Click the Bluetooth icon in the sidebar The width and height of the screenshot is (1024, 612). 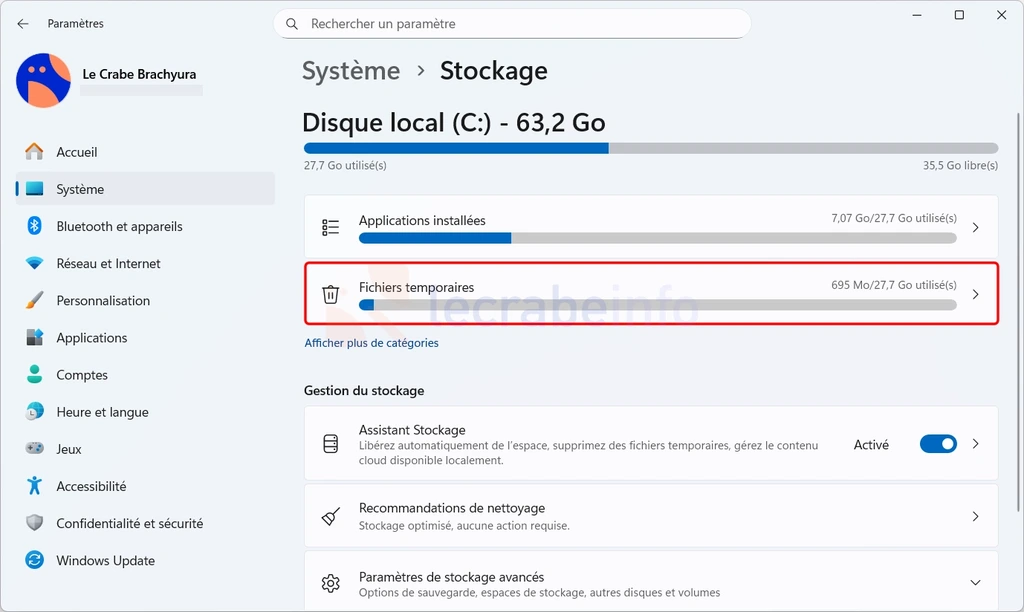pos(34,226)
